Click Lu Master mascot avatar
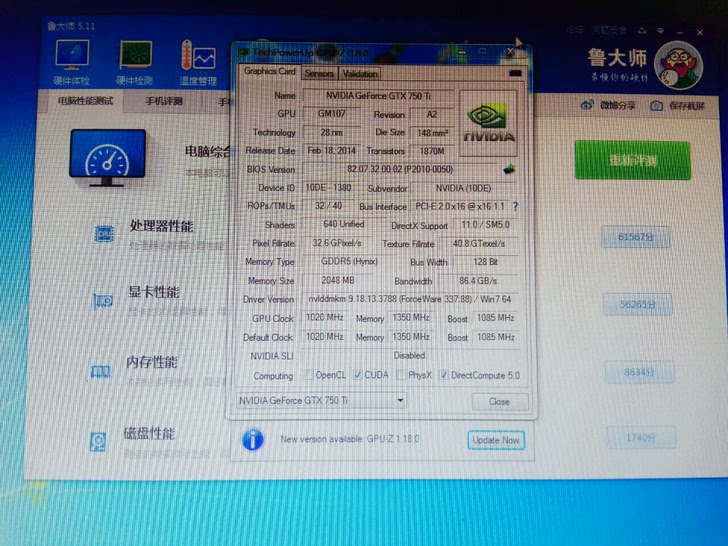Image resolution: width=728 pixels, height=546 pixels. [x=678, y=65]
